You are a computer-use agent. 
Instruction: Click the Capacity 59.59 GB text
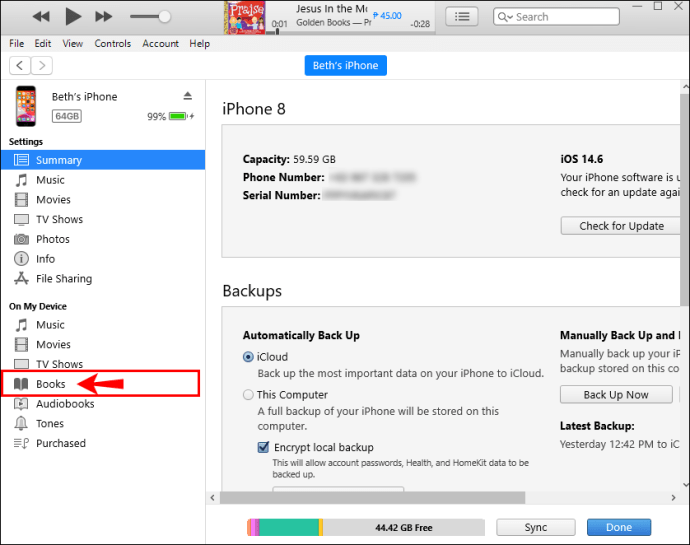(x=289, y=159)
